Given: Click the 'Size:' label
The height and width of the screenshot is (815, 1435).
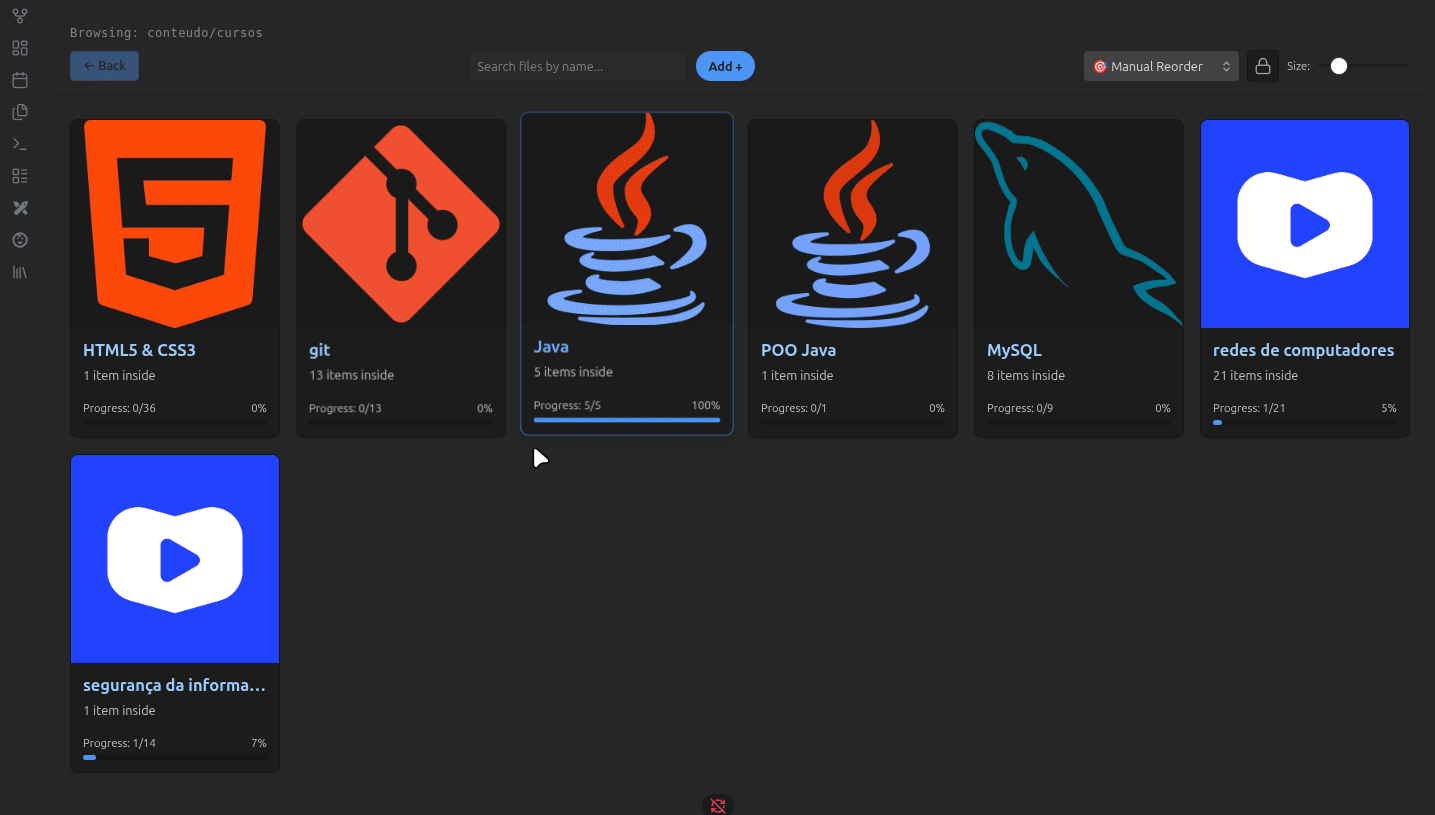Looking at the screenshot, I should [x=1298, y=66].
